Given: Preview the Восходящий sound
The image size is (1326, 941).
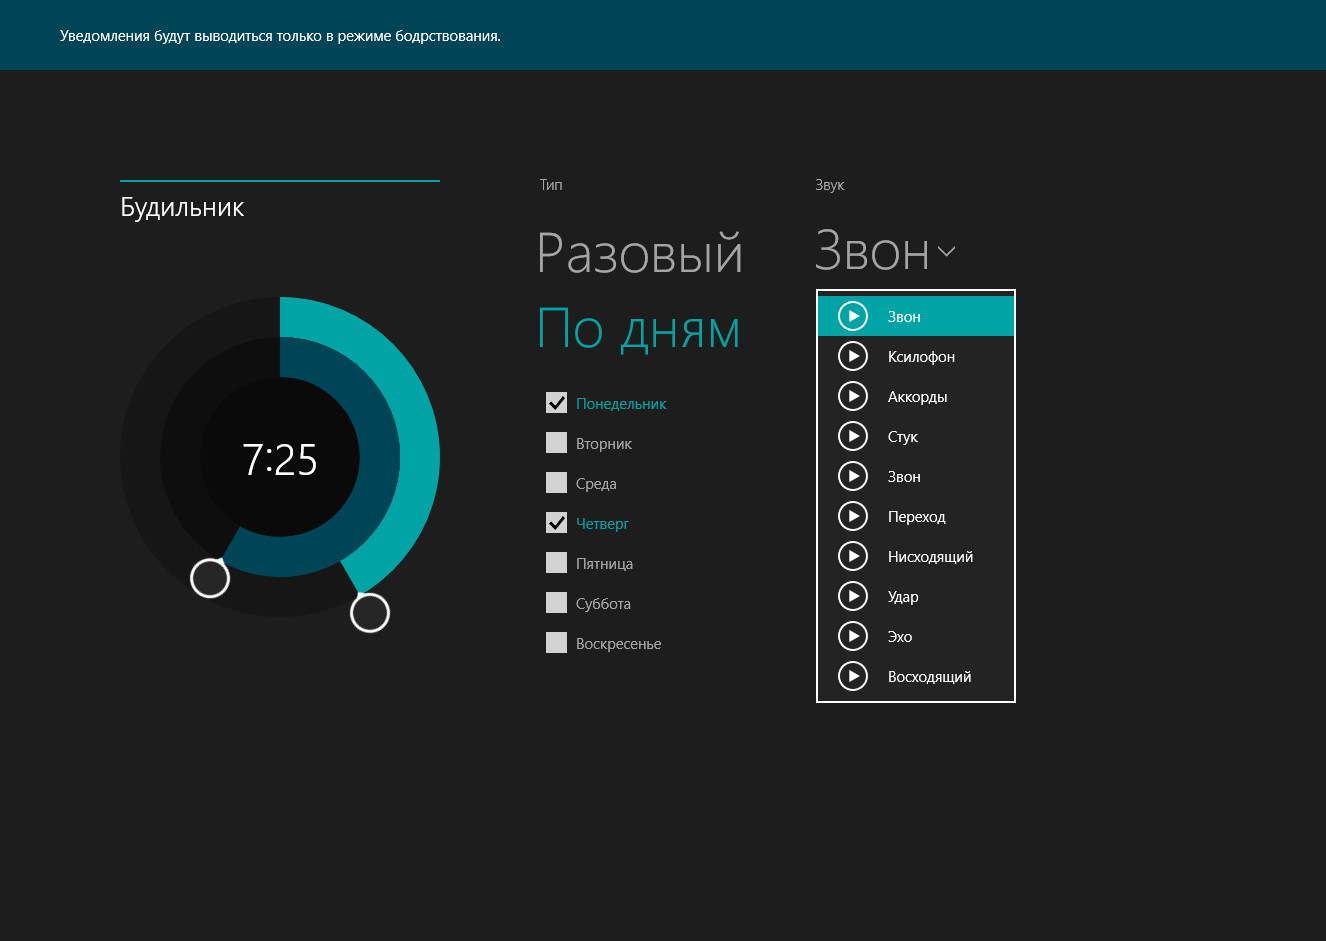Looking at the screenshot, I should 853,676.
